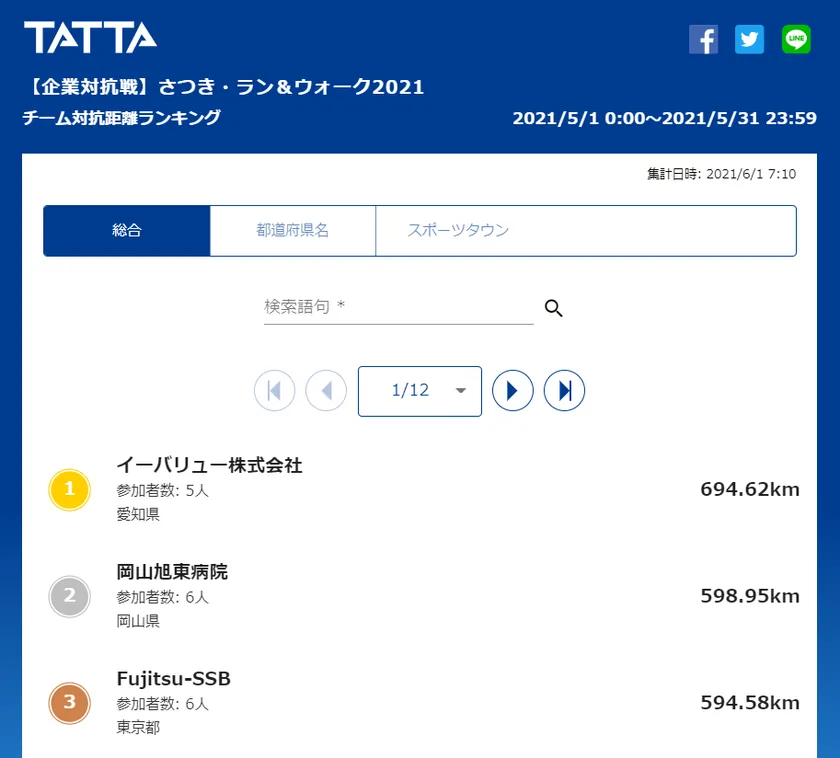The height and width of the screenshot is (758, 840).
Task: Focus the 検索語句 search field
Action: tap(398, 307)
